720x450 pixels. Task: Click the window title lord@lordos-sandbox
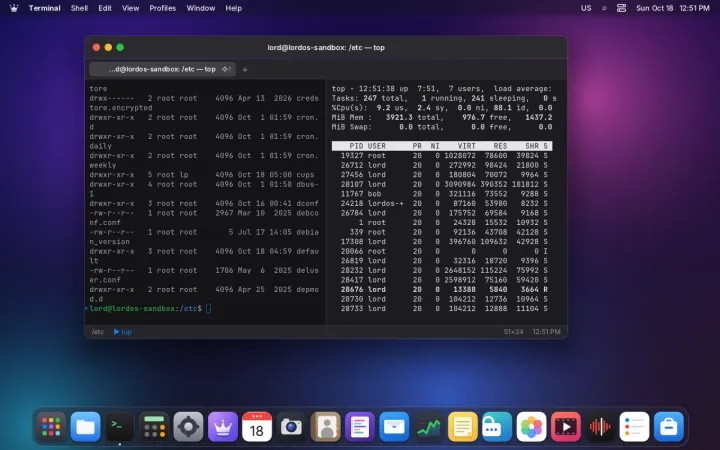(x=326, y=47)
